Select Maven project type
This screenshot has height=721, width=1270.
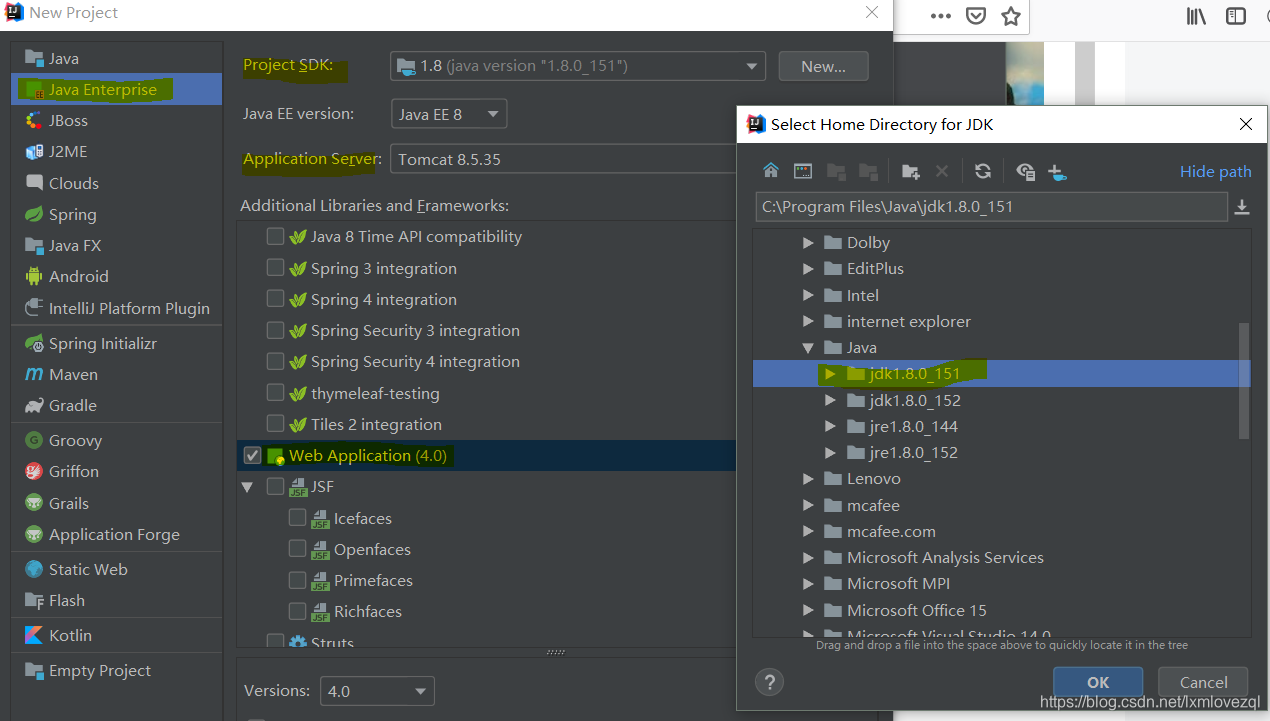click(x=117, y=374)
